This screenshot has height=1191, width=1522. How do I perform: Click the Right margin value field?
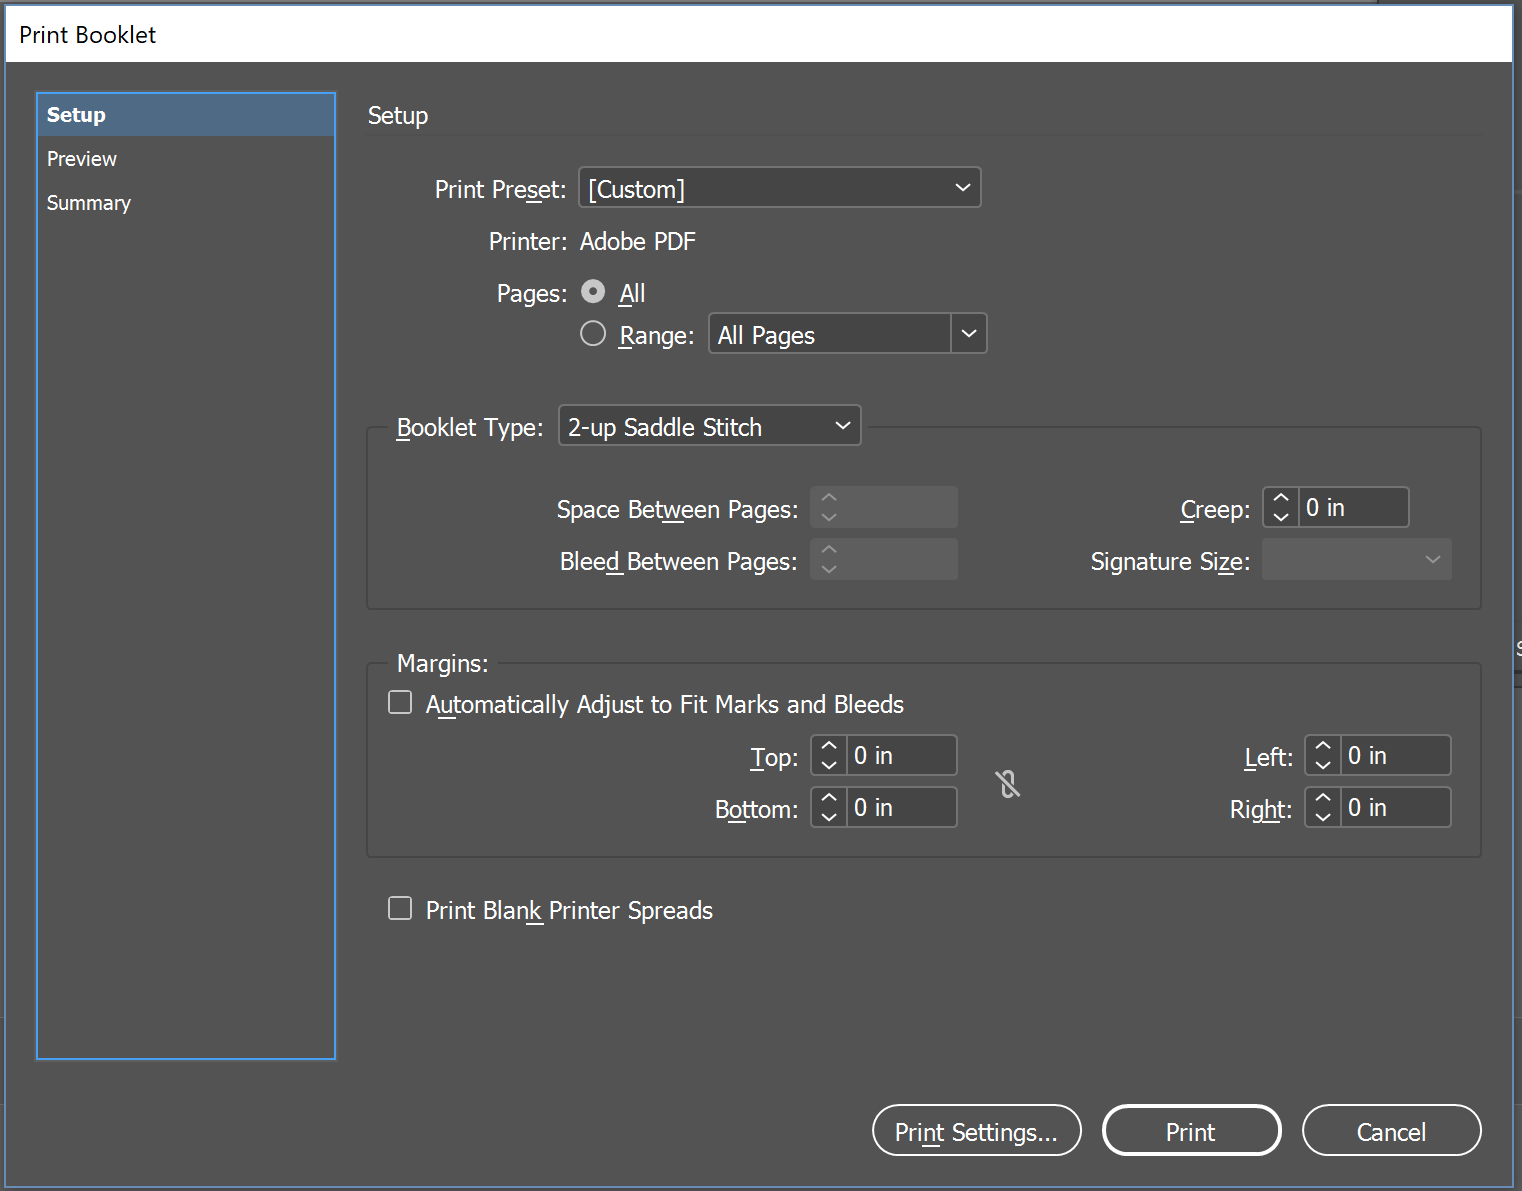click(x=1395, y=807)
